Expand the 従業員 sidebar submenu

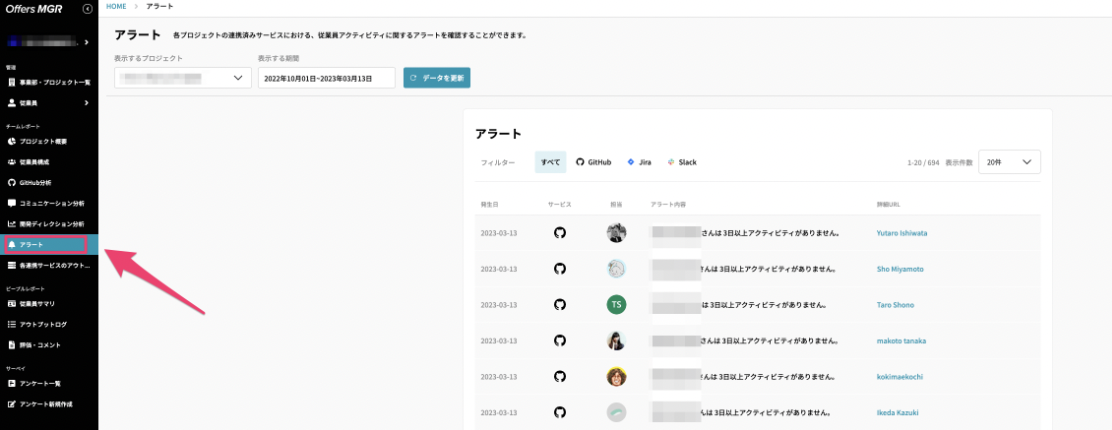[x=49, y=103]
